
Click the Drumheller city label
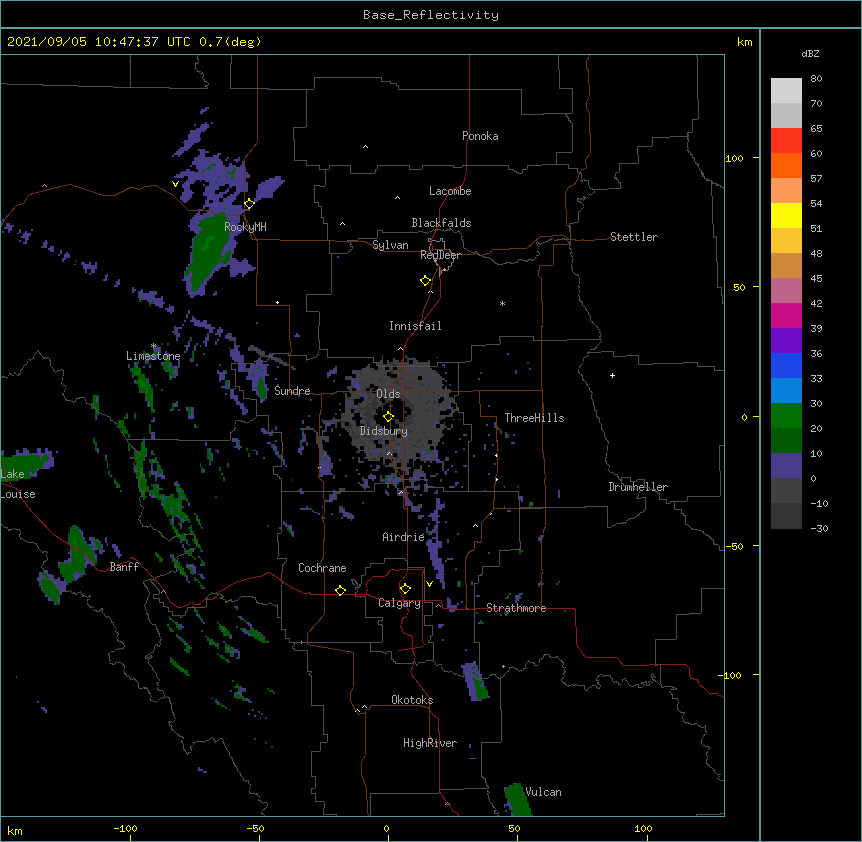638,487
